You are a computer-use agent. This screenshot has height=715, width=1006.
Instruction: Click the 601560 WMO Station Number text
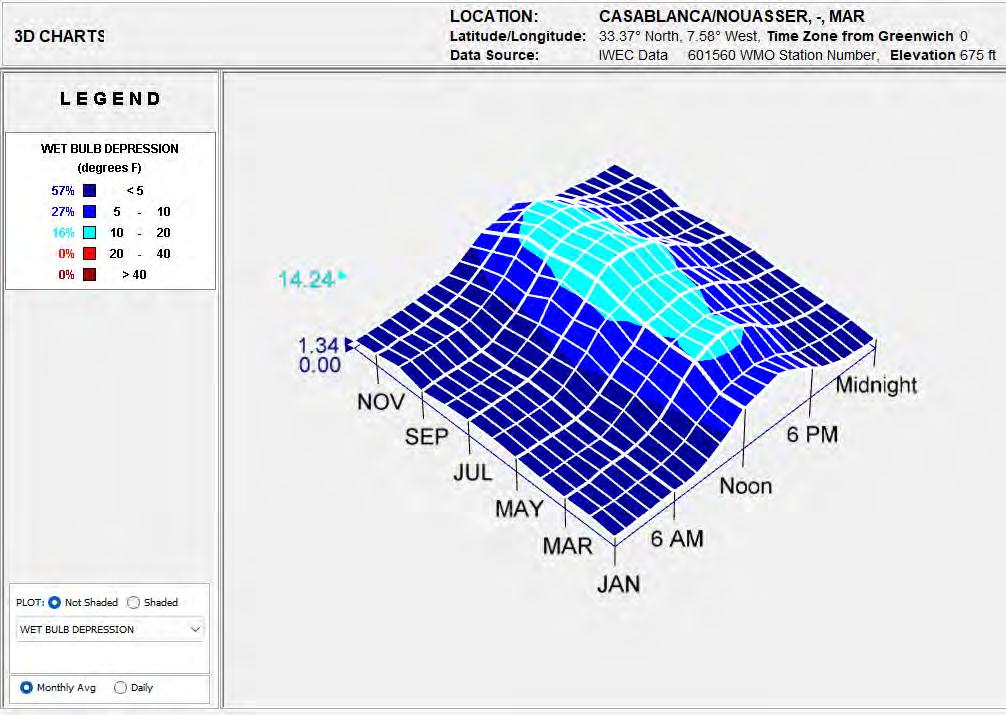[x=782, y=55]
